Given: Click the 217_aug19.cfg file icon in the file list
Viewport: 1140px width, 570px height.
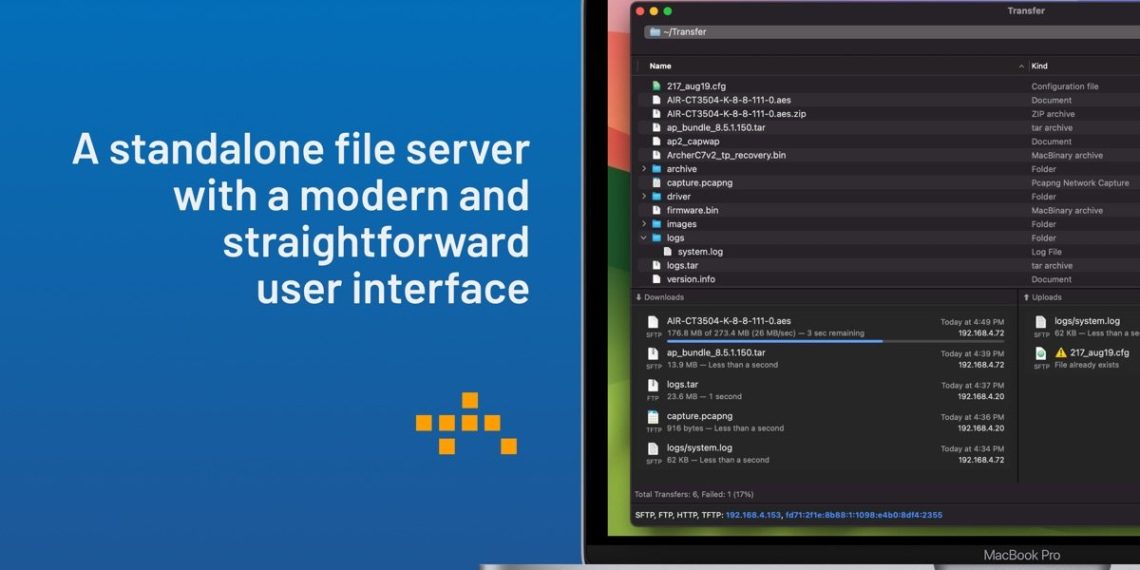Looking at the screenshot, I should [656, 86].
